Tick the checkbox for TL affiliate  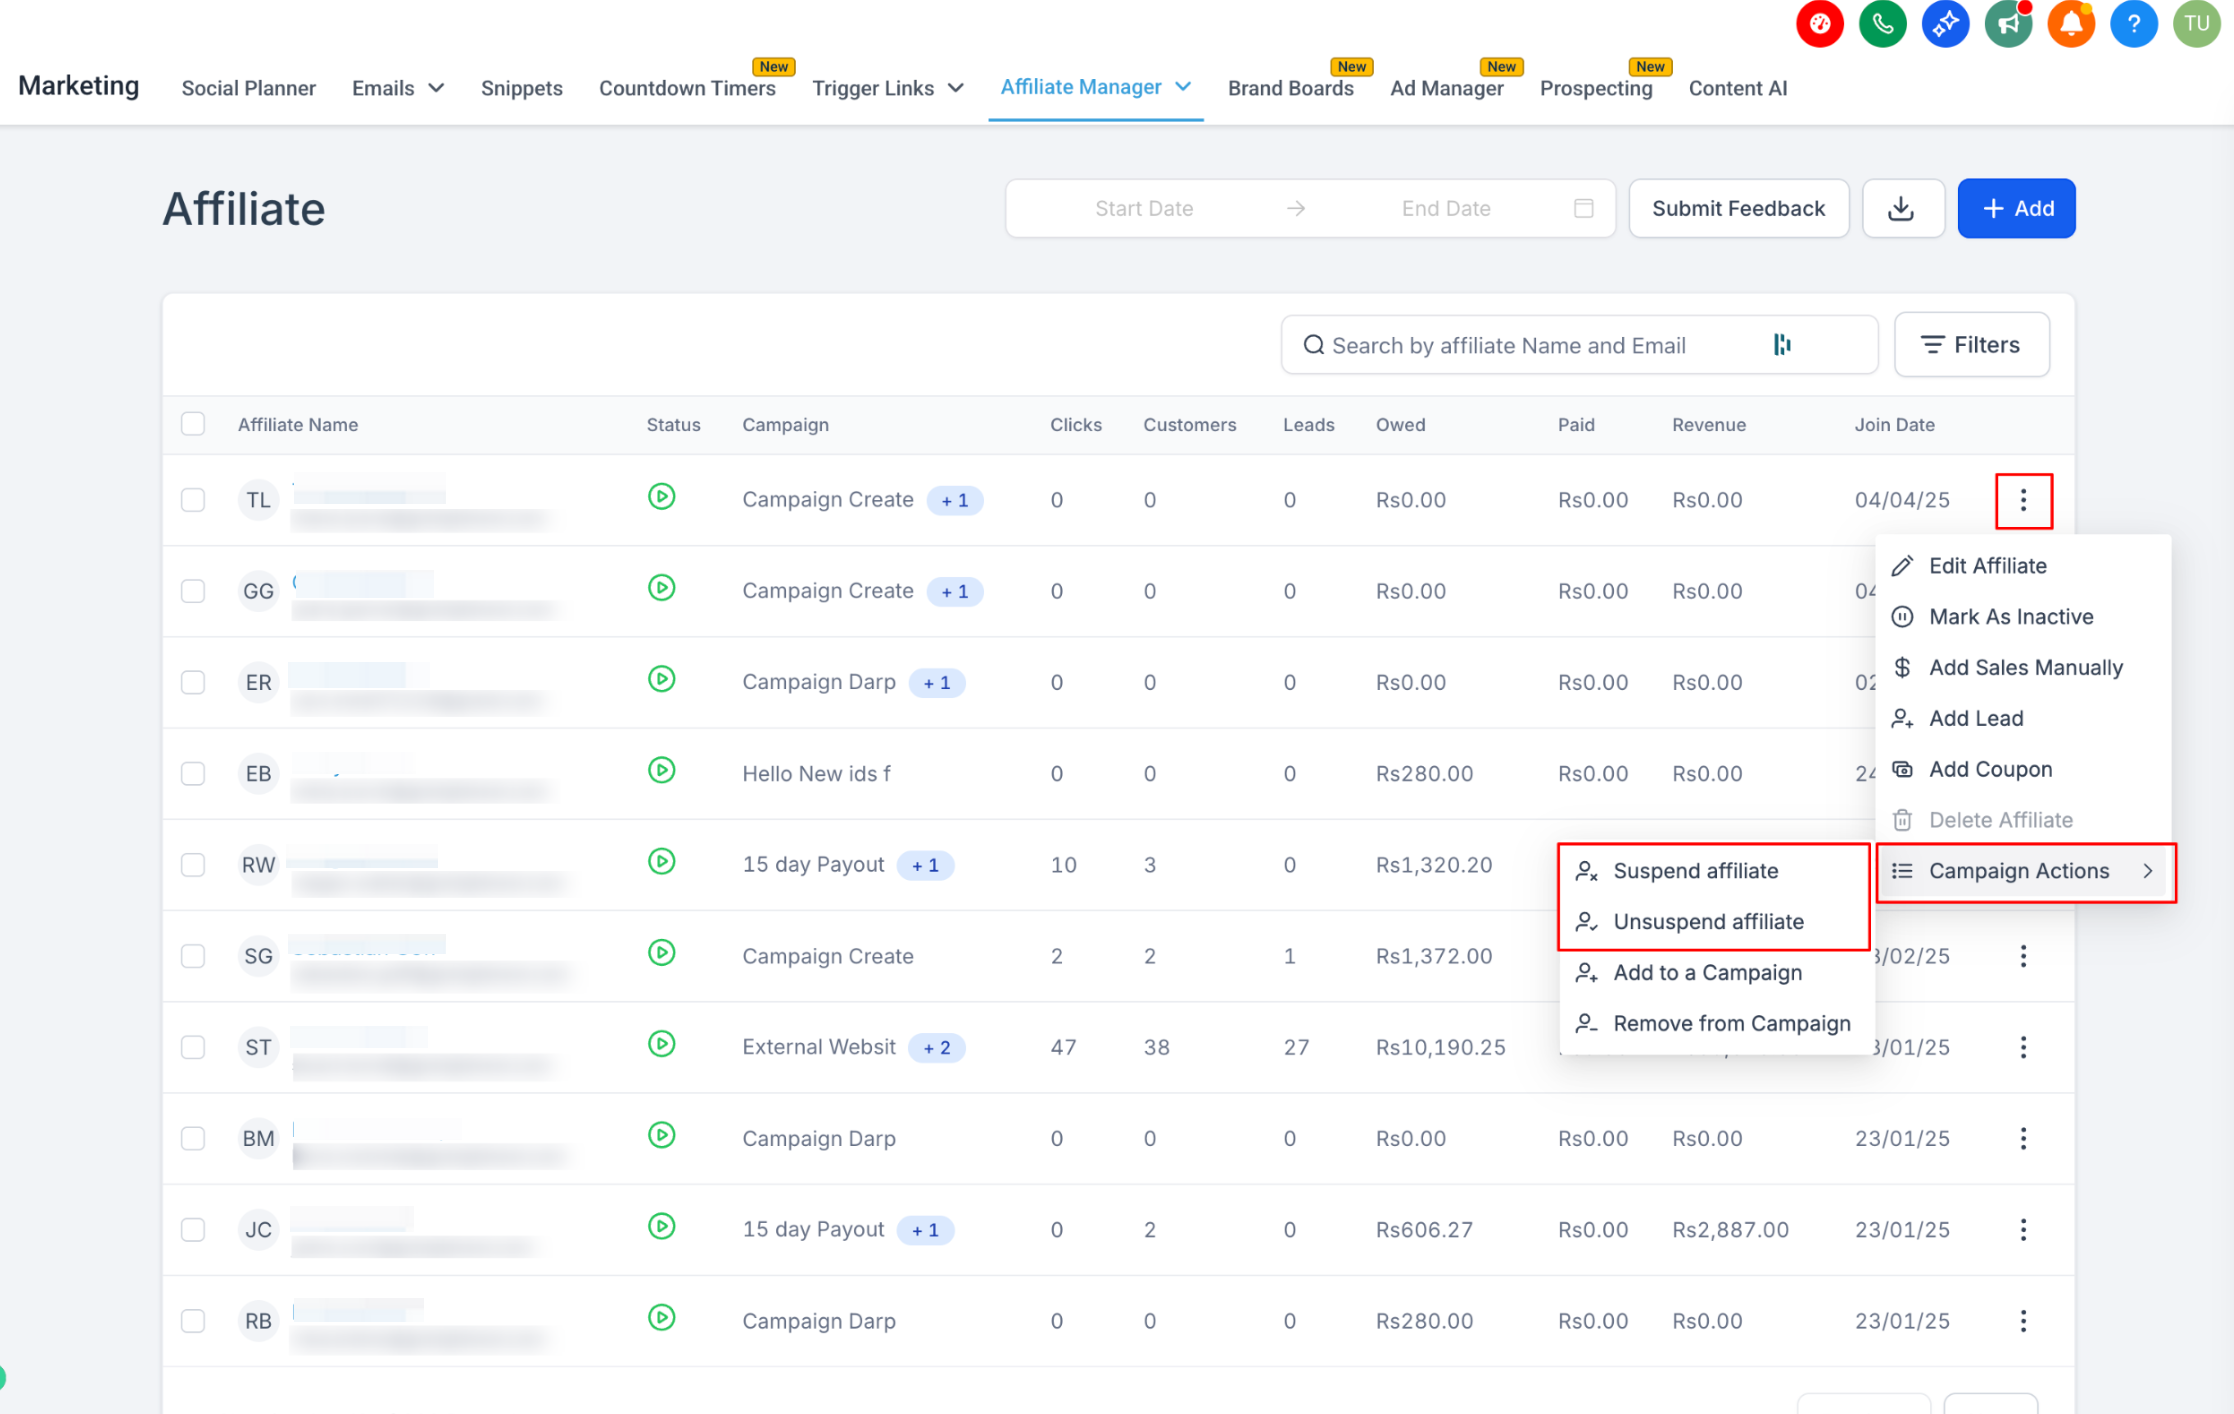pos(193,500)
